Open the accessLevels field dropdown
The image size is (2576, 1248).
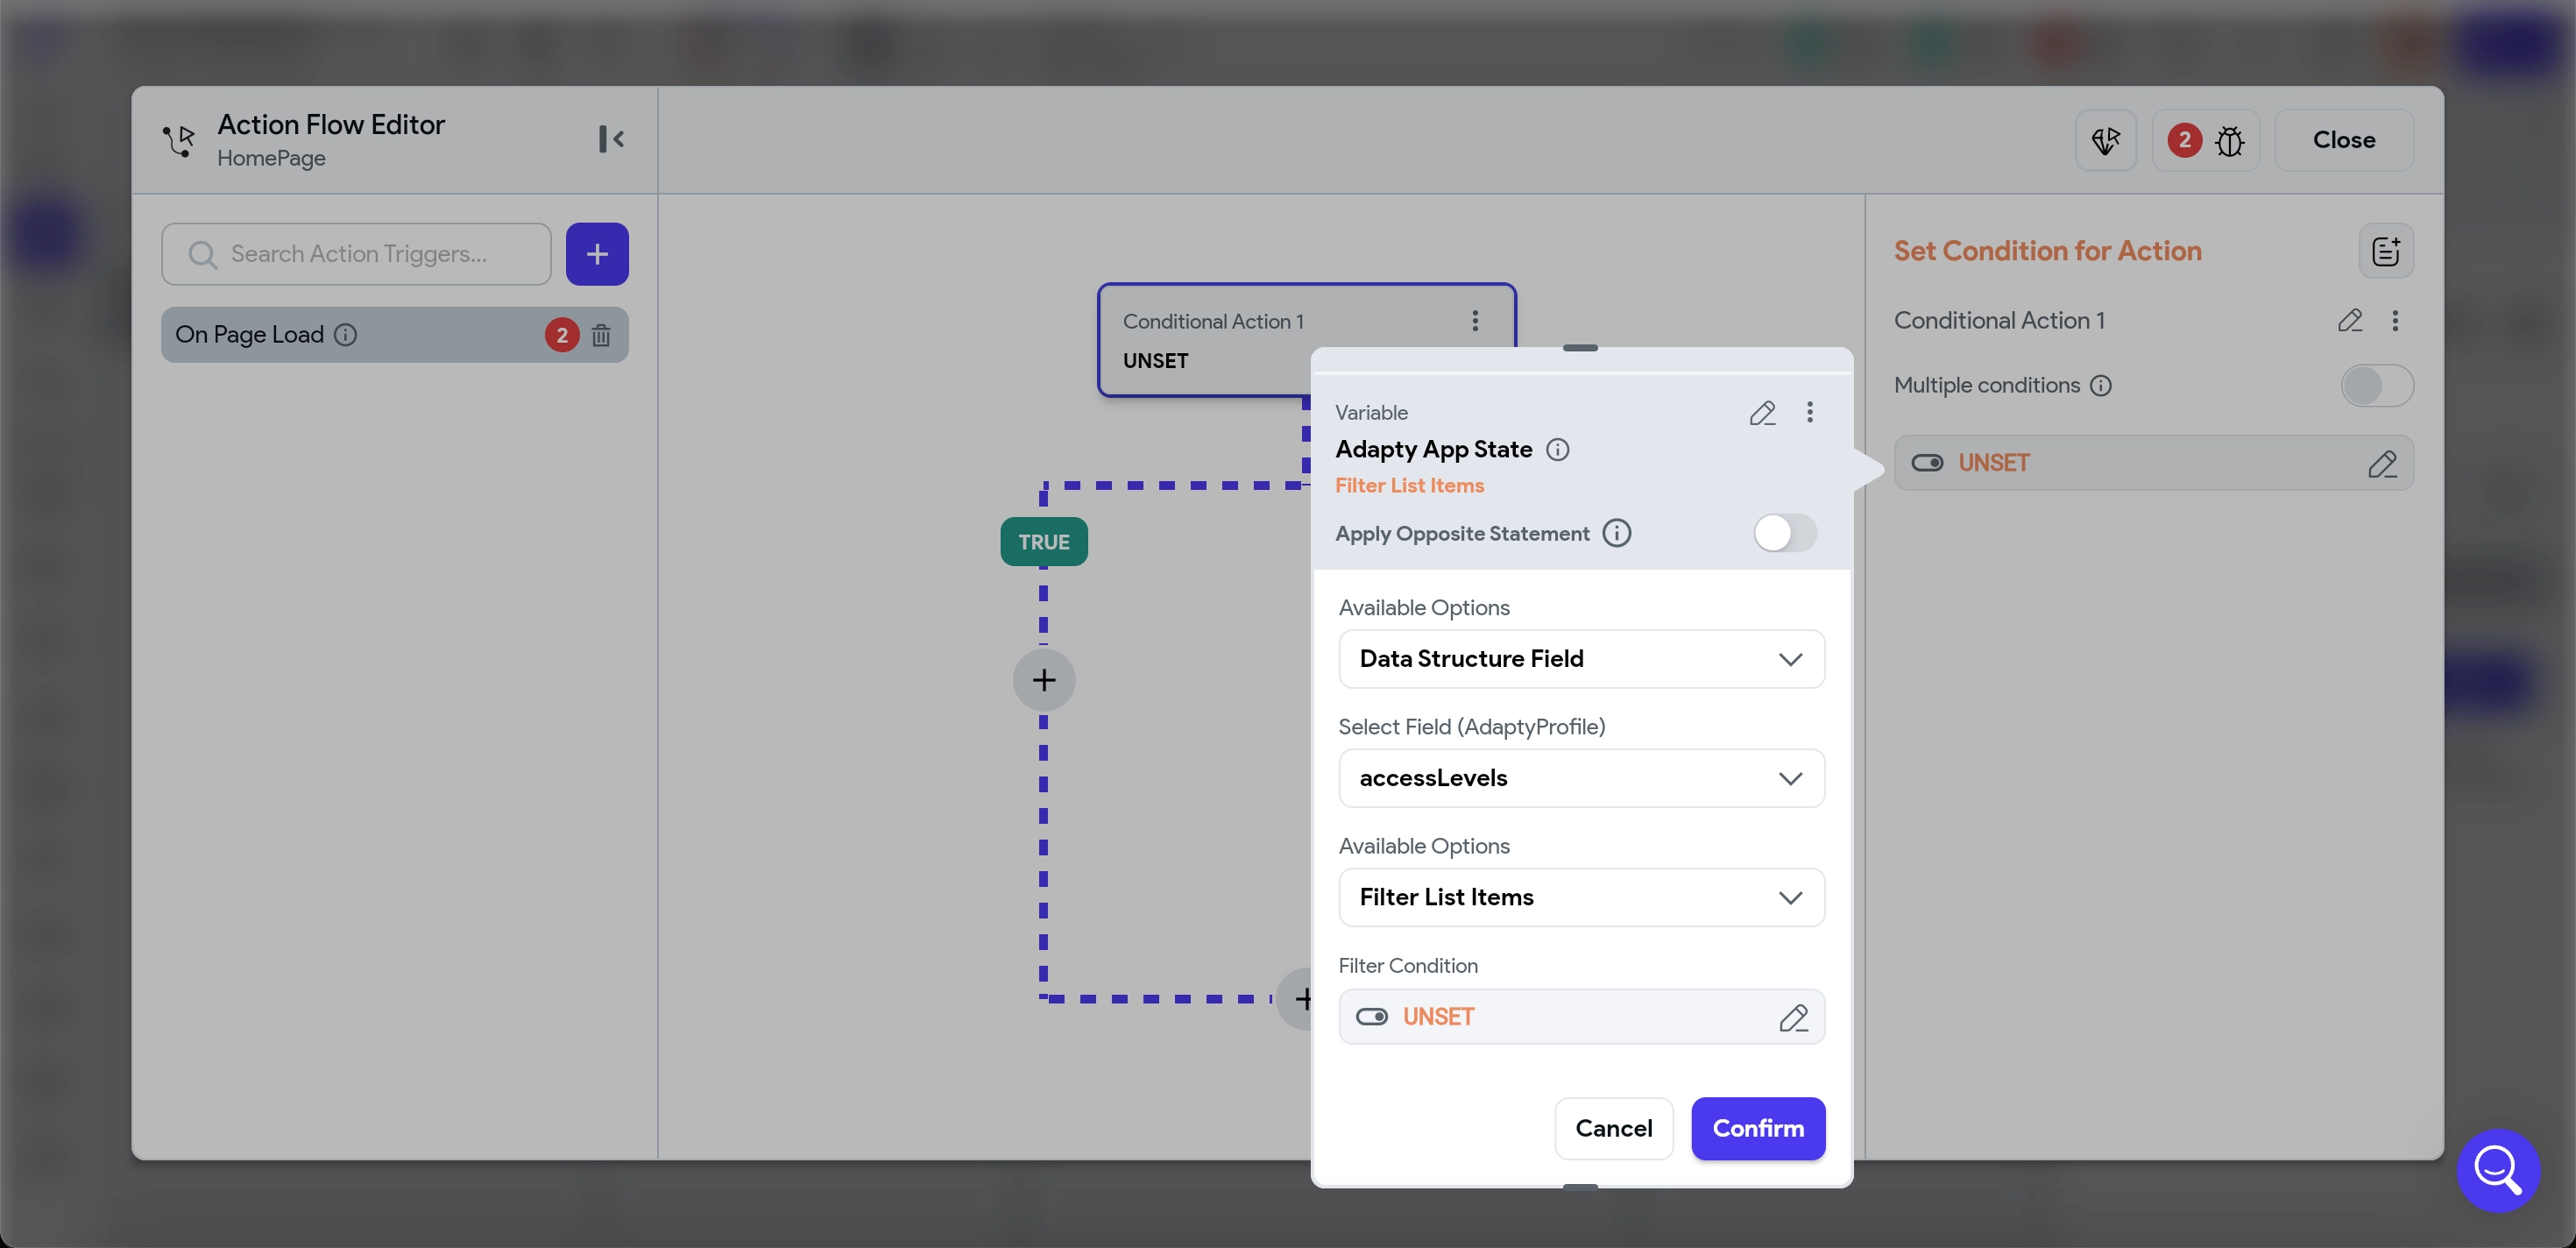[x=1581, y=778]
